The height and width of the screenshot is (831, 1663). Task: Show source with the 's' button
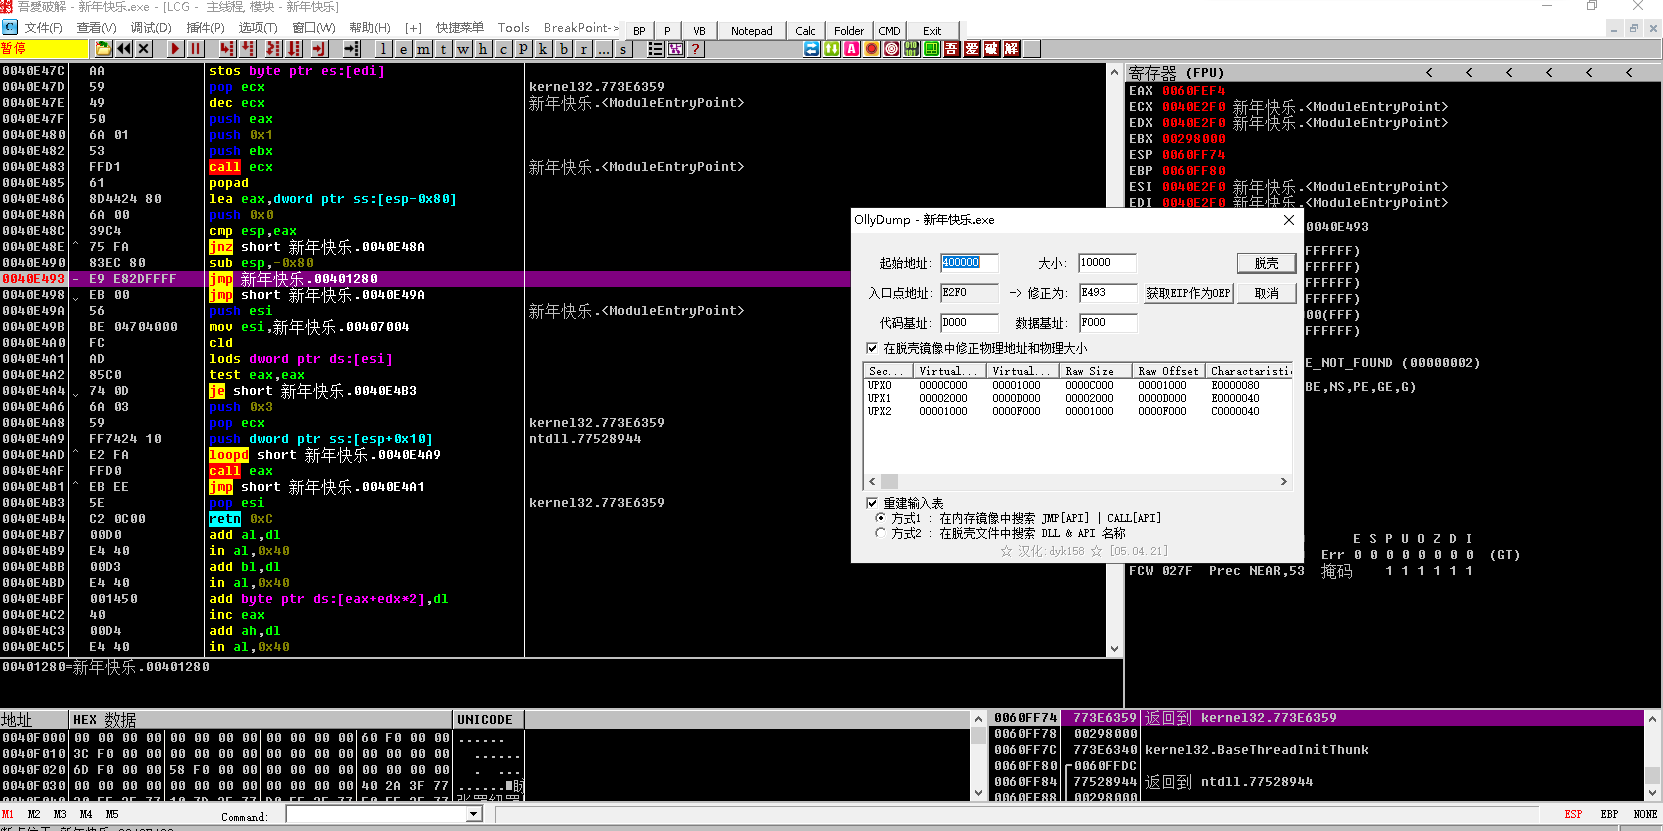(x=623, y=48)
